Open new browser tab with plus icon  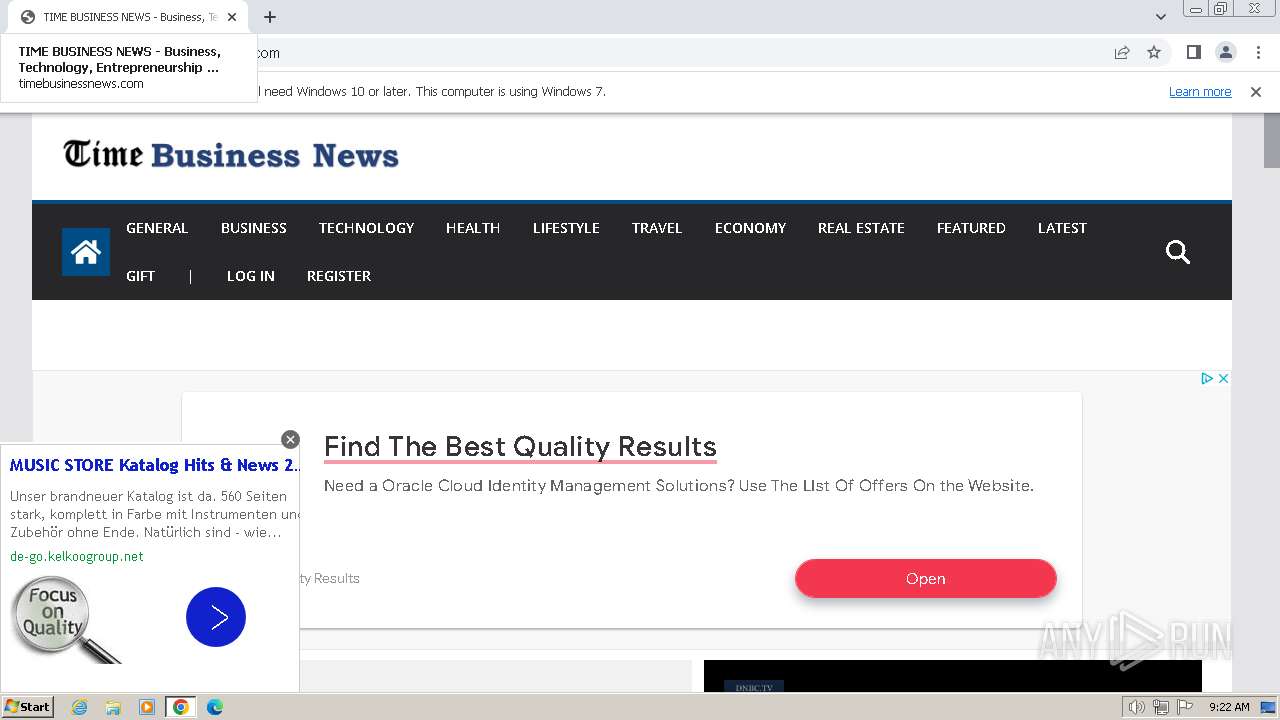pyautogui.click(x=270, y=17)
